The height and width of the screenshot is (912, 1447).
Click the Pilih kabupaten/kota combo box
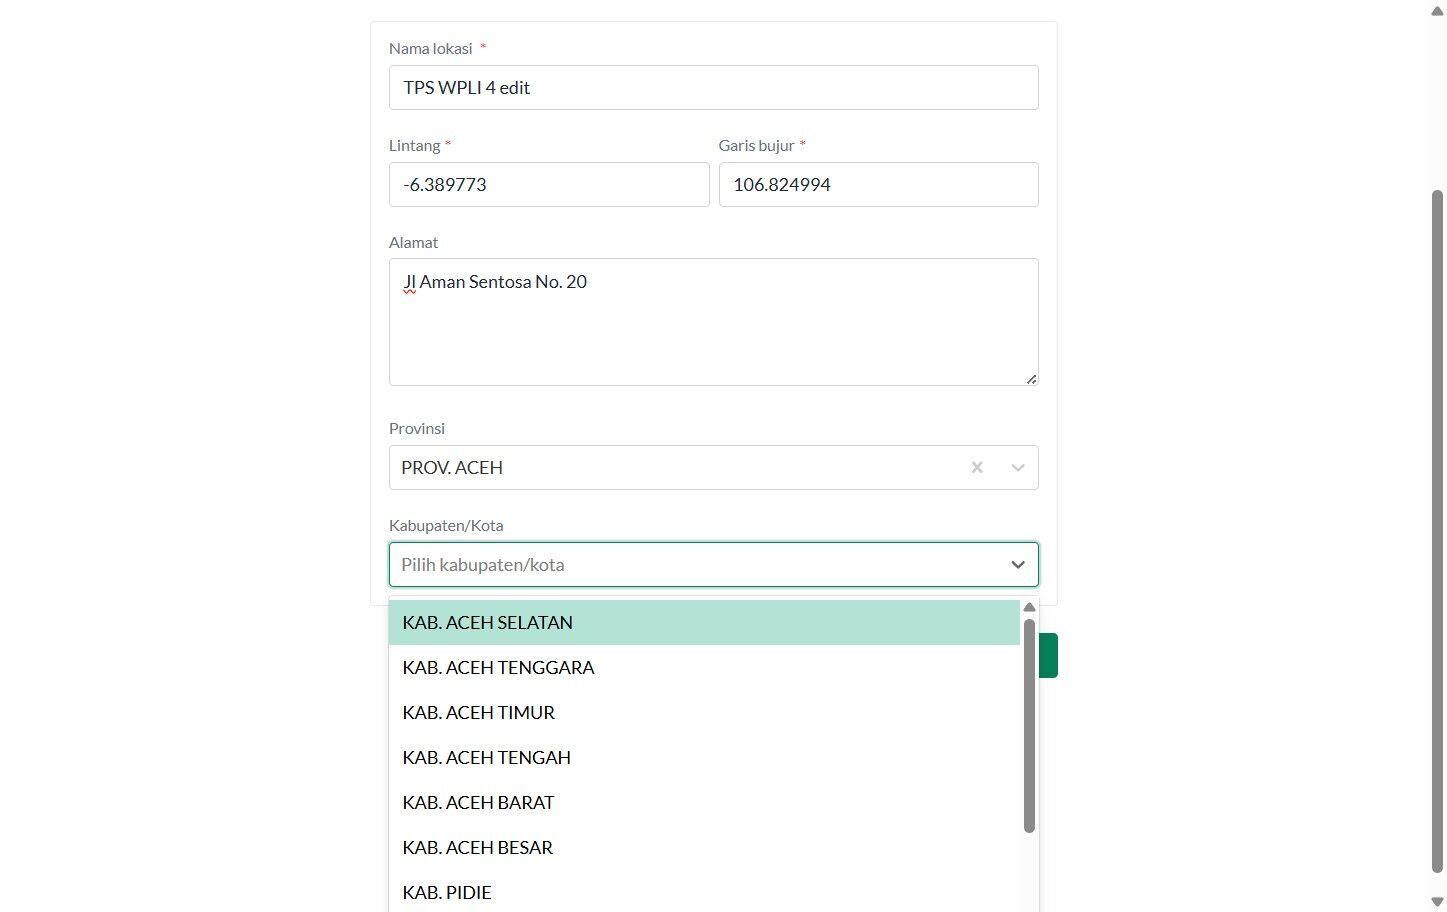point(690,565)
